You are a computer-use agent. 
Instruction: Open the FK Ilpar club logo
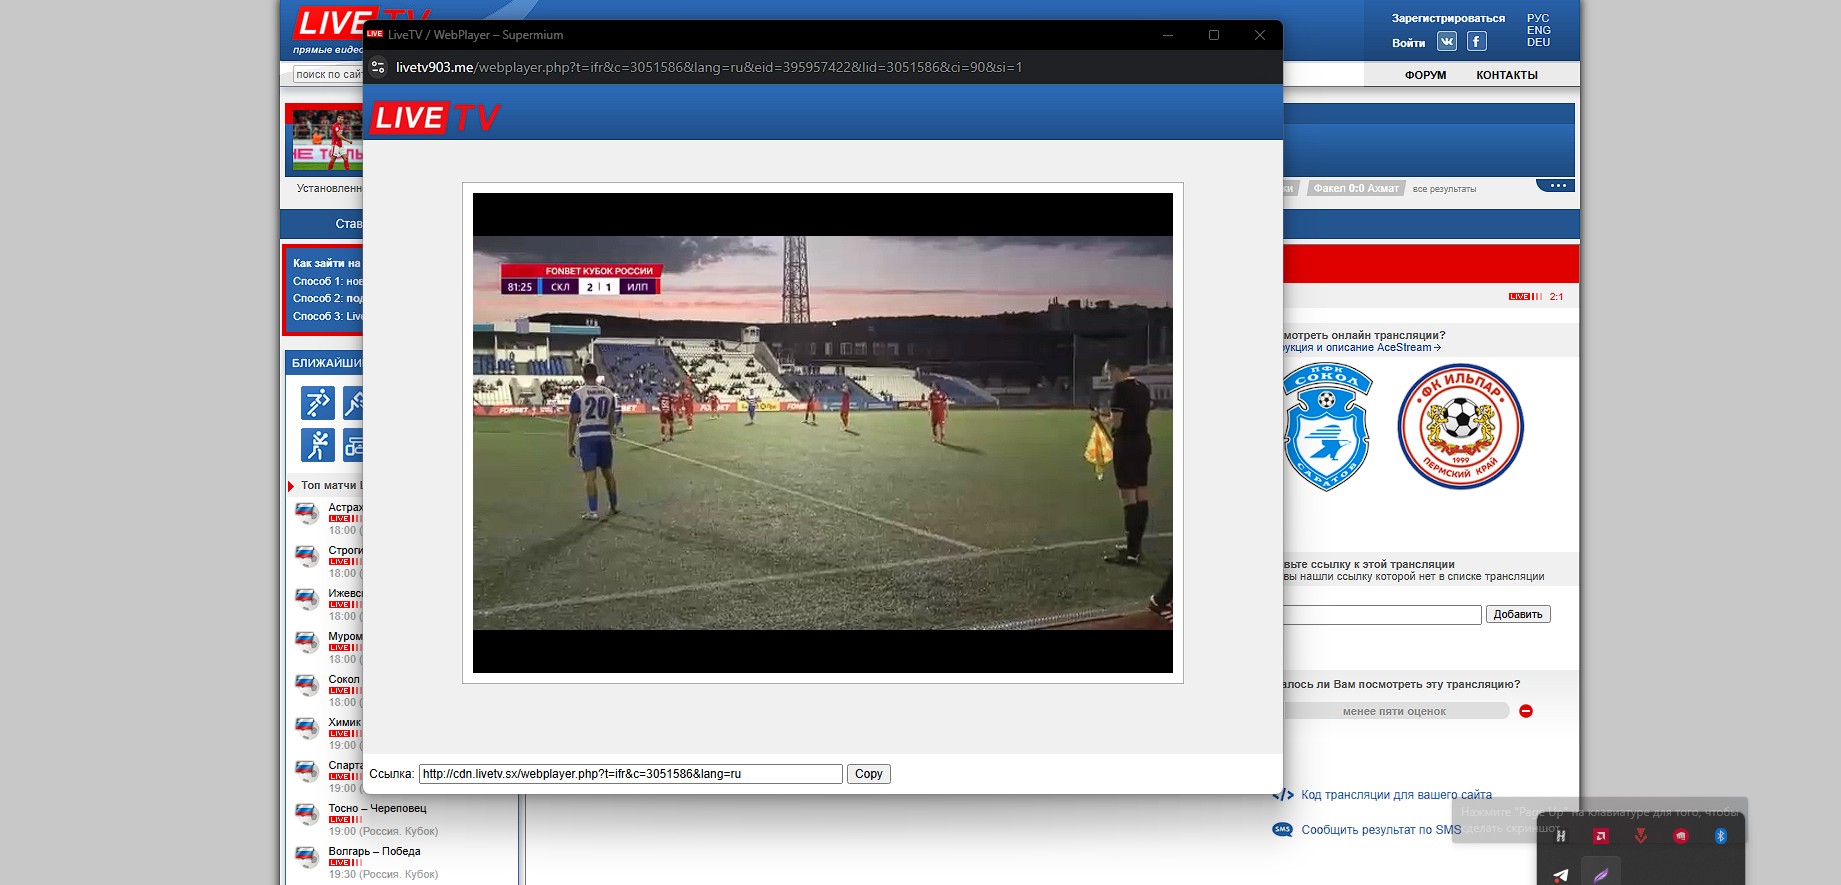coord(1460,427)
